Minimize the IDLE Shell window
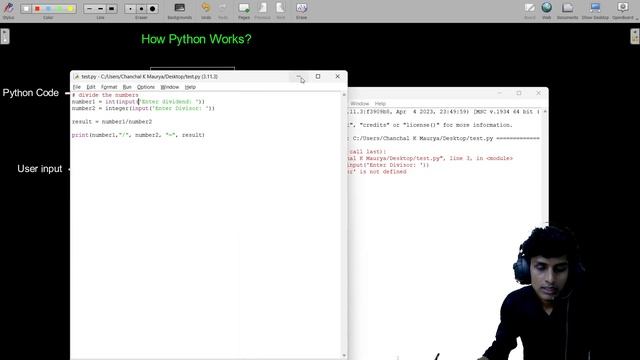This screenshot has height=360, width=640. pos(500,93)
